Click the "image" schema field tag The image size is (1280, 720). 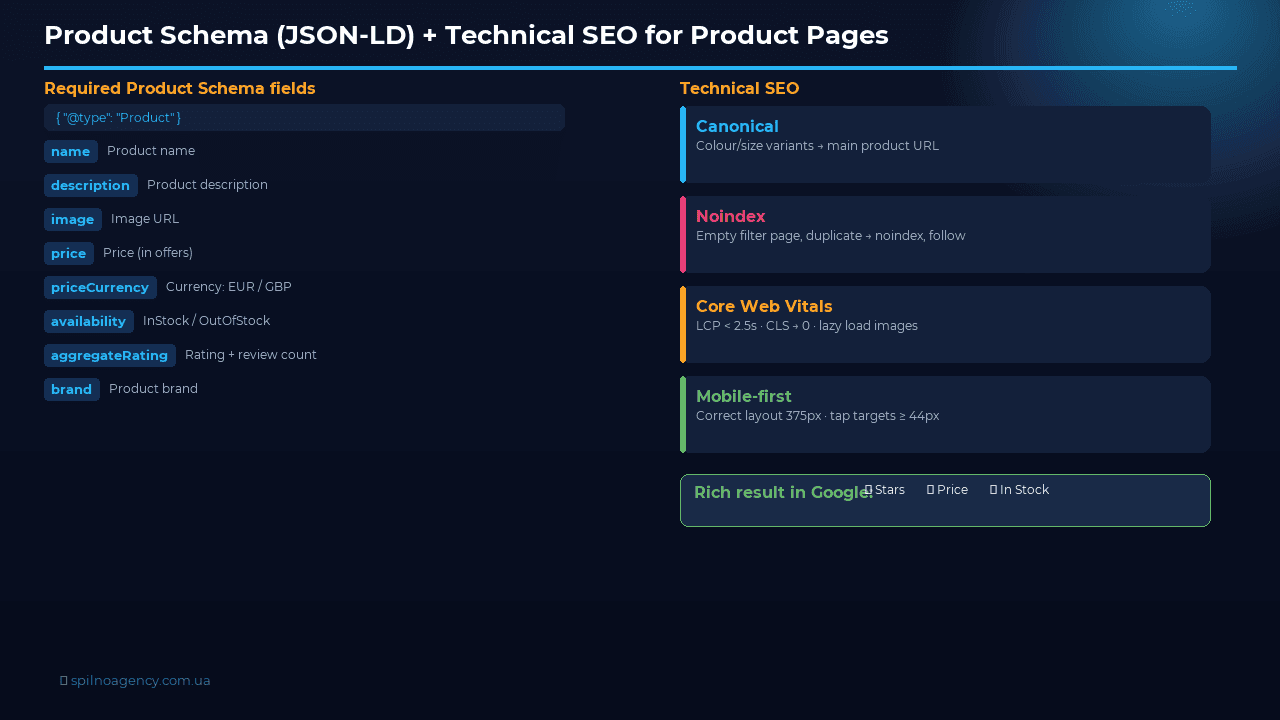pyautogui.click(x=73, y=219)
